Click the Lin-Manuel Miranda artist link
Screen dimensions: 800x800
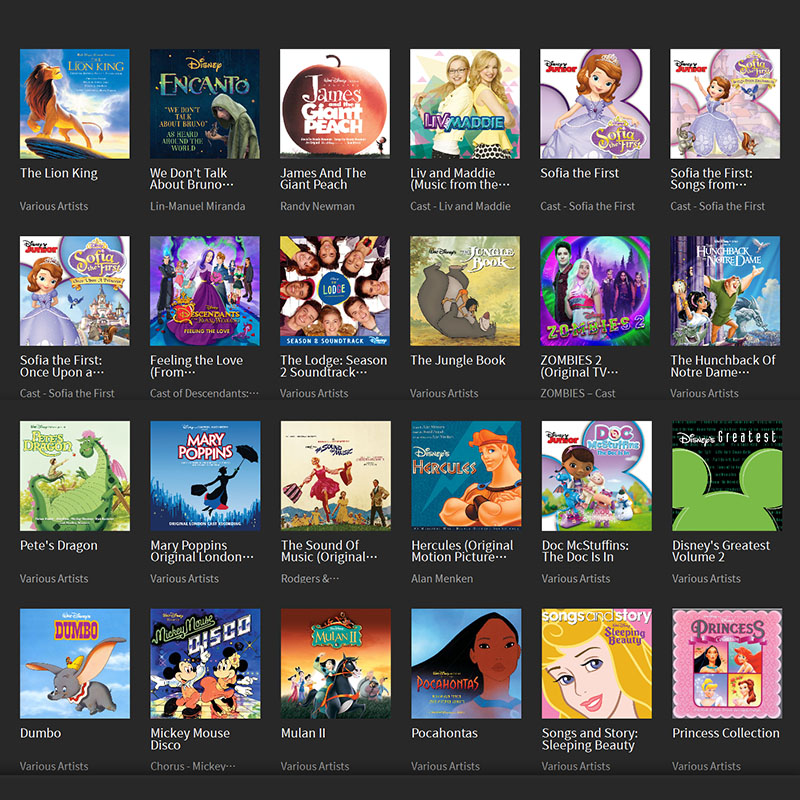(197, 206)
